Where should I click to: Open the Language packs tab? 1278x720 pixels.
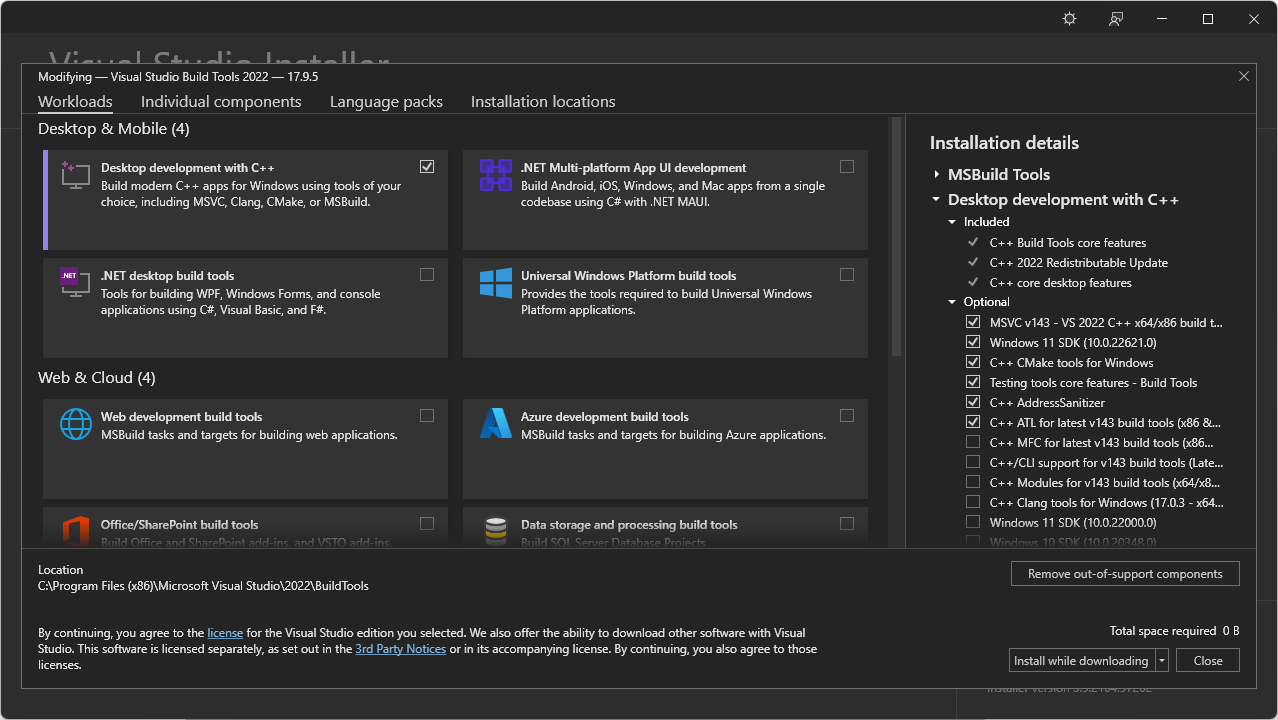[x=386, y=102]
